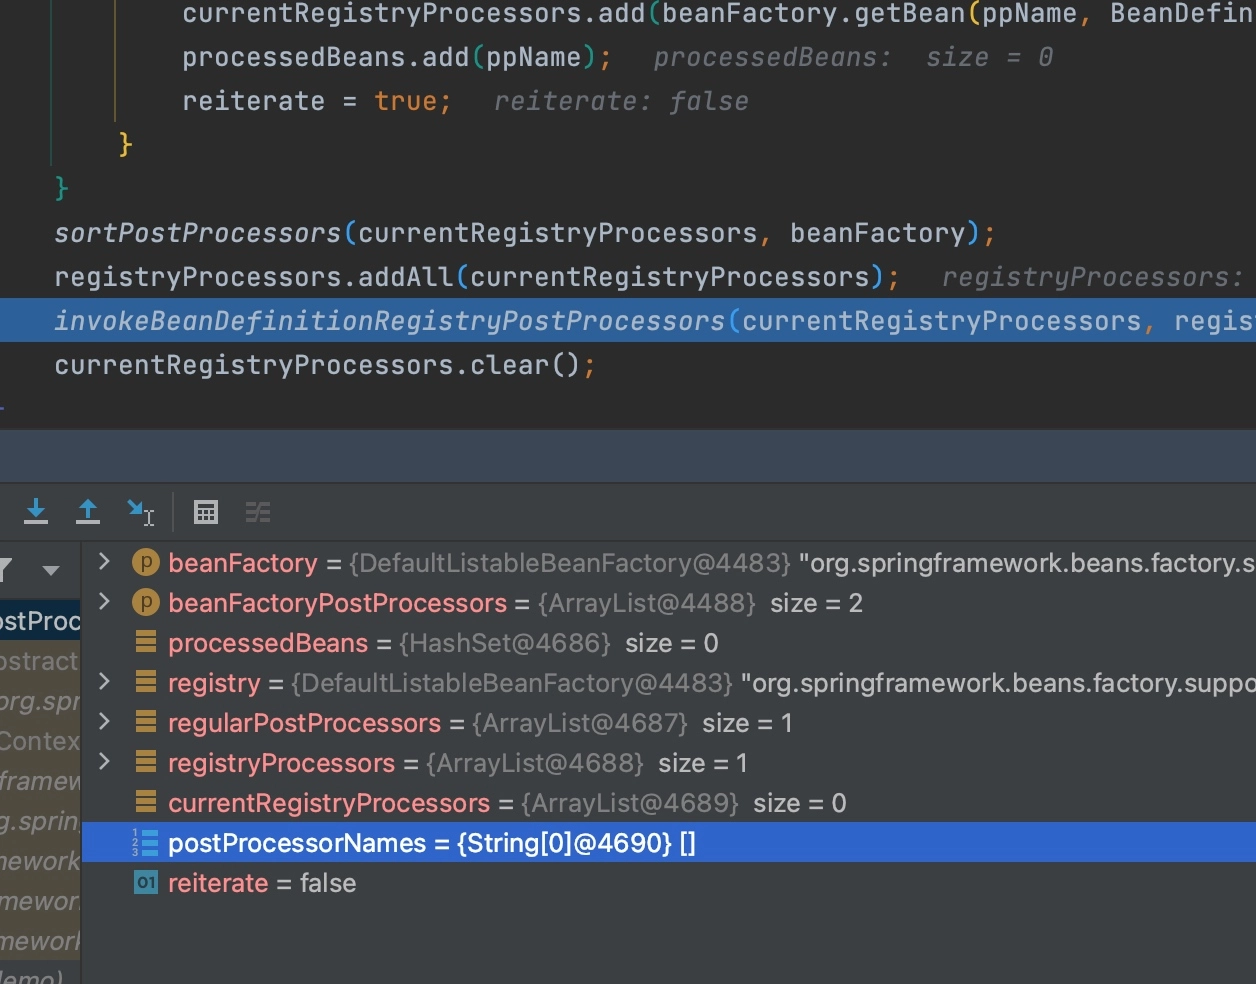1256x984 pixels.
Task: Open the frames filter dropdown arrow
Action: coord(50,571)
